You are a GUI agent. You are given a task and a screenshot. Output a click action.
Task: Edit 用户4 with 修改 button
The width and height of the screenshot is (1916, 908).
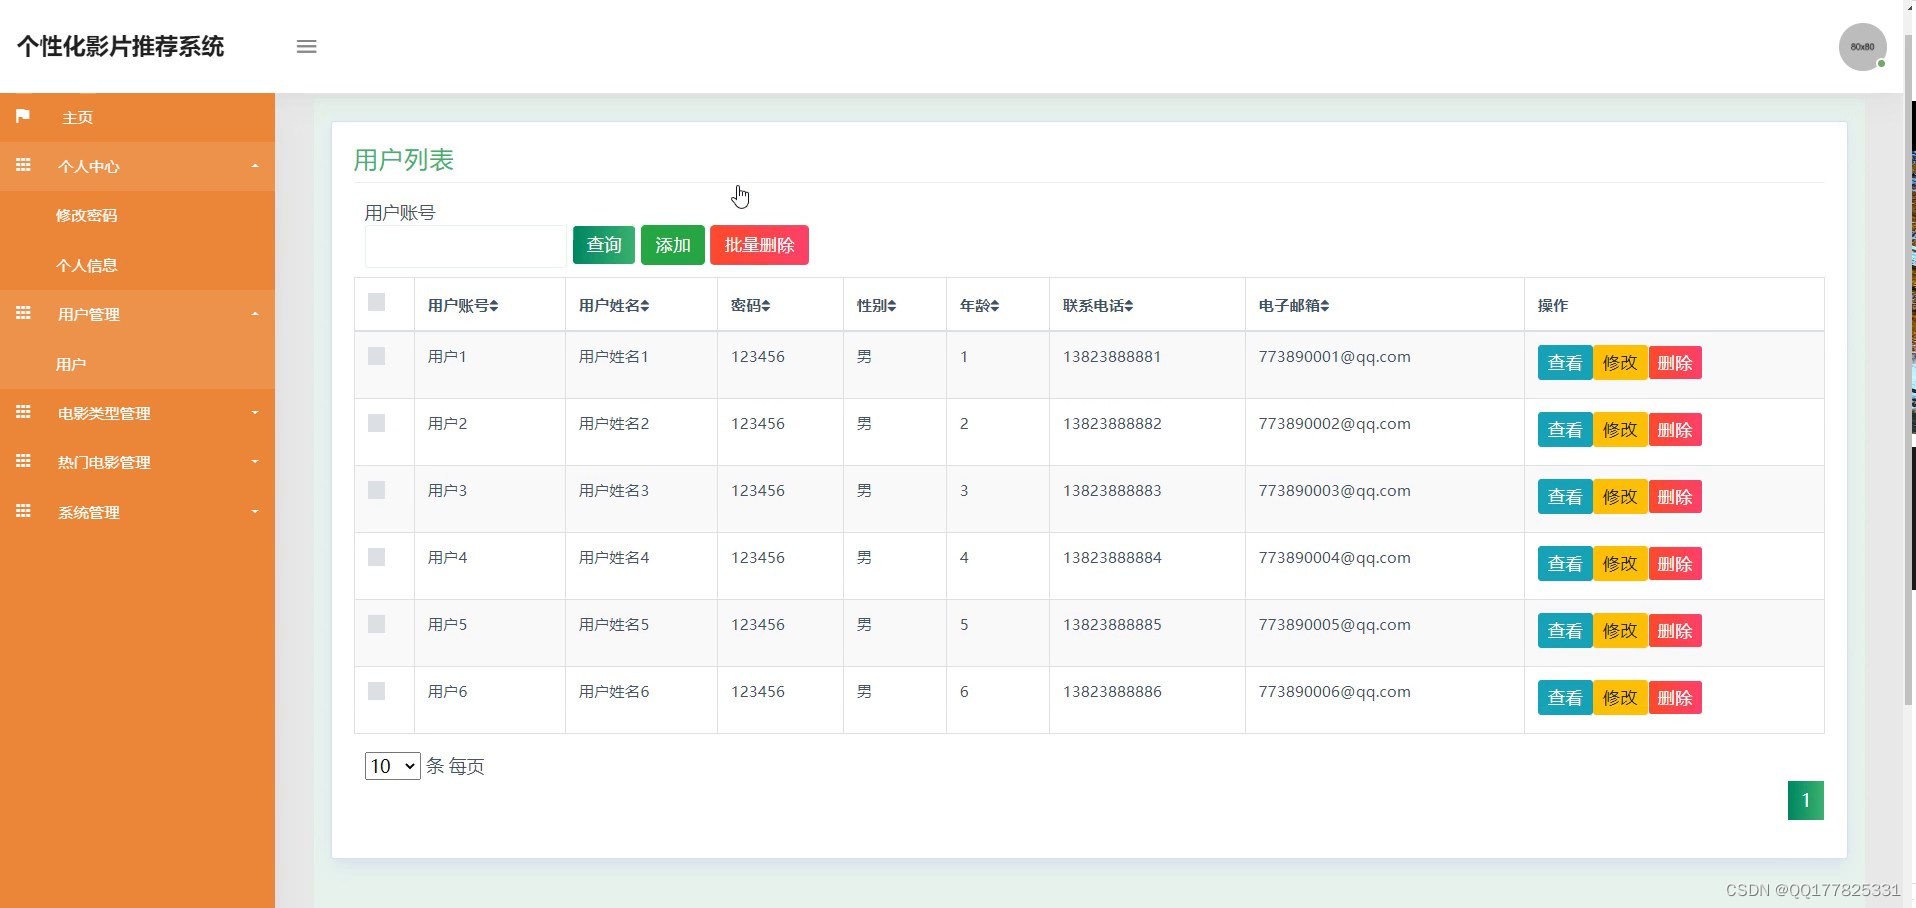[1620, 564]
